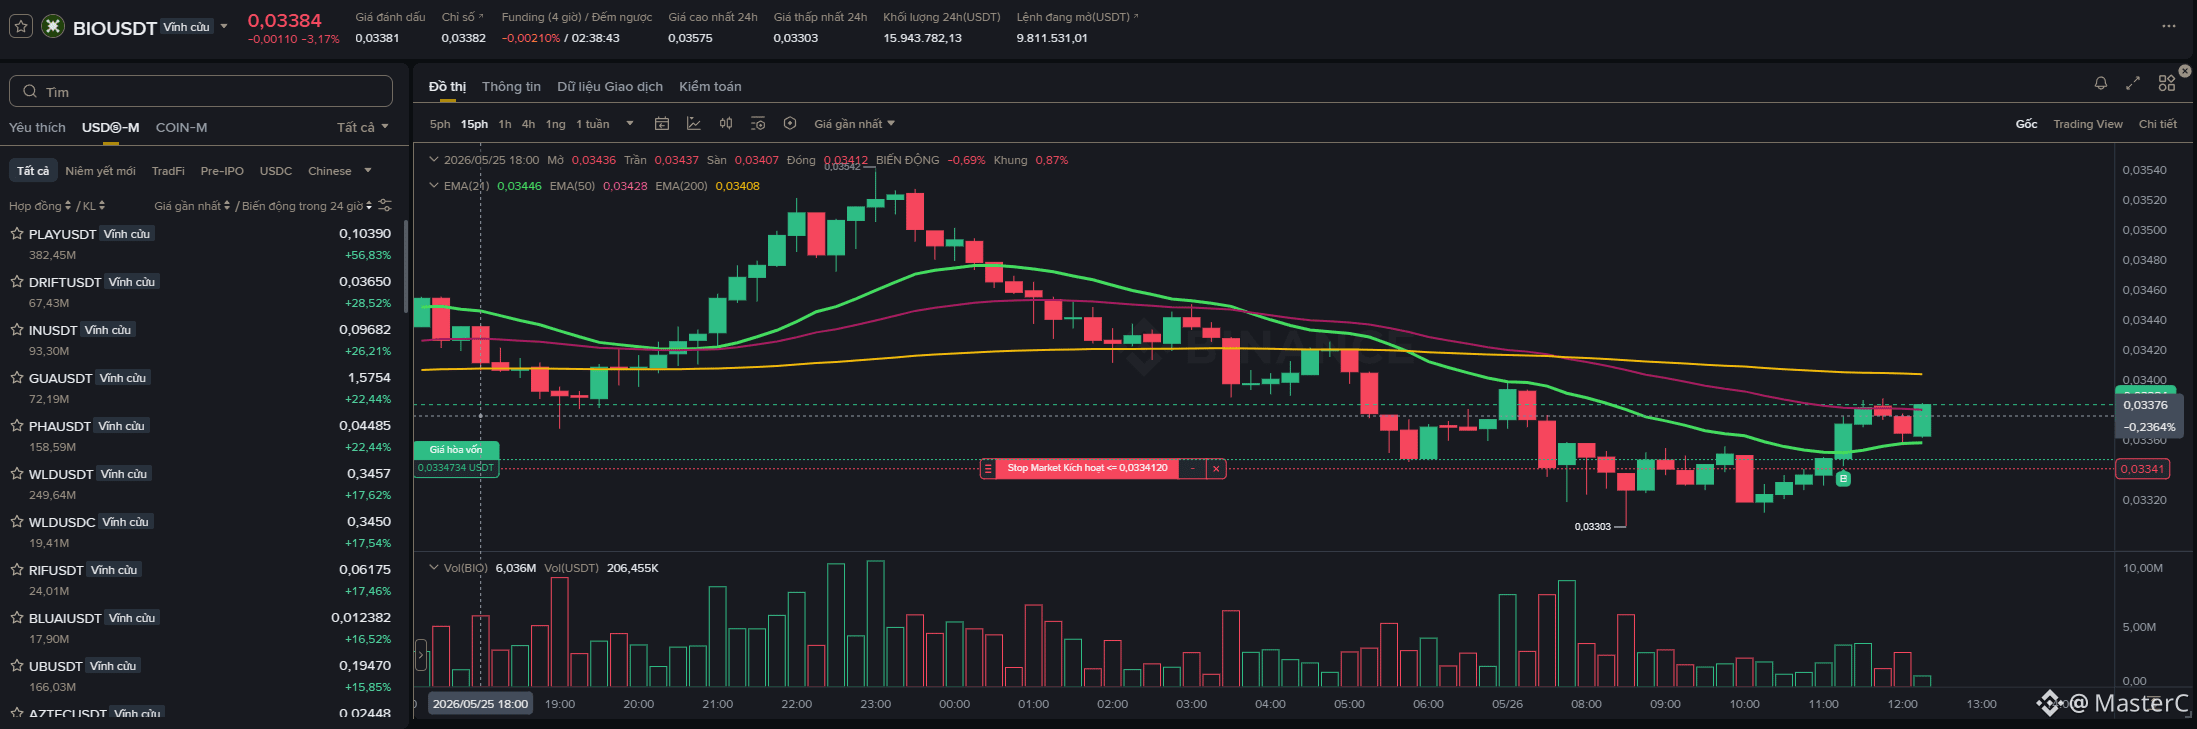Viewport: 2197px width, 729px height.
Task: Select the 5ph timeframe
Action: 440,124
